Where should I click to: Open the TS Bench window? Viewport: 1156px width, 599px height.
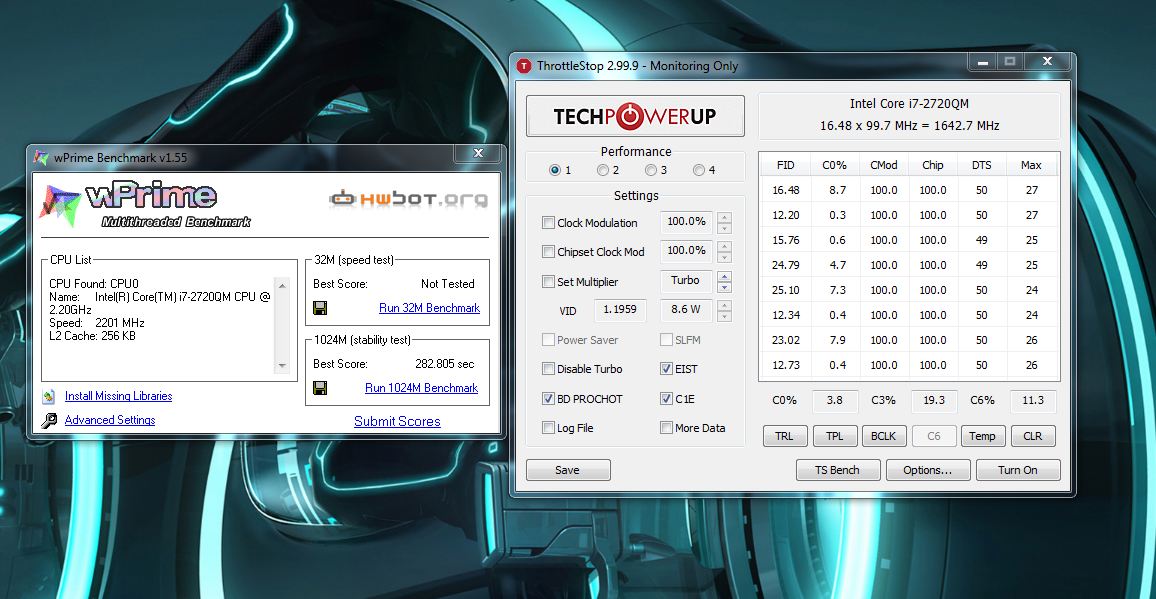(x=838, y=470)
